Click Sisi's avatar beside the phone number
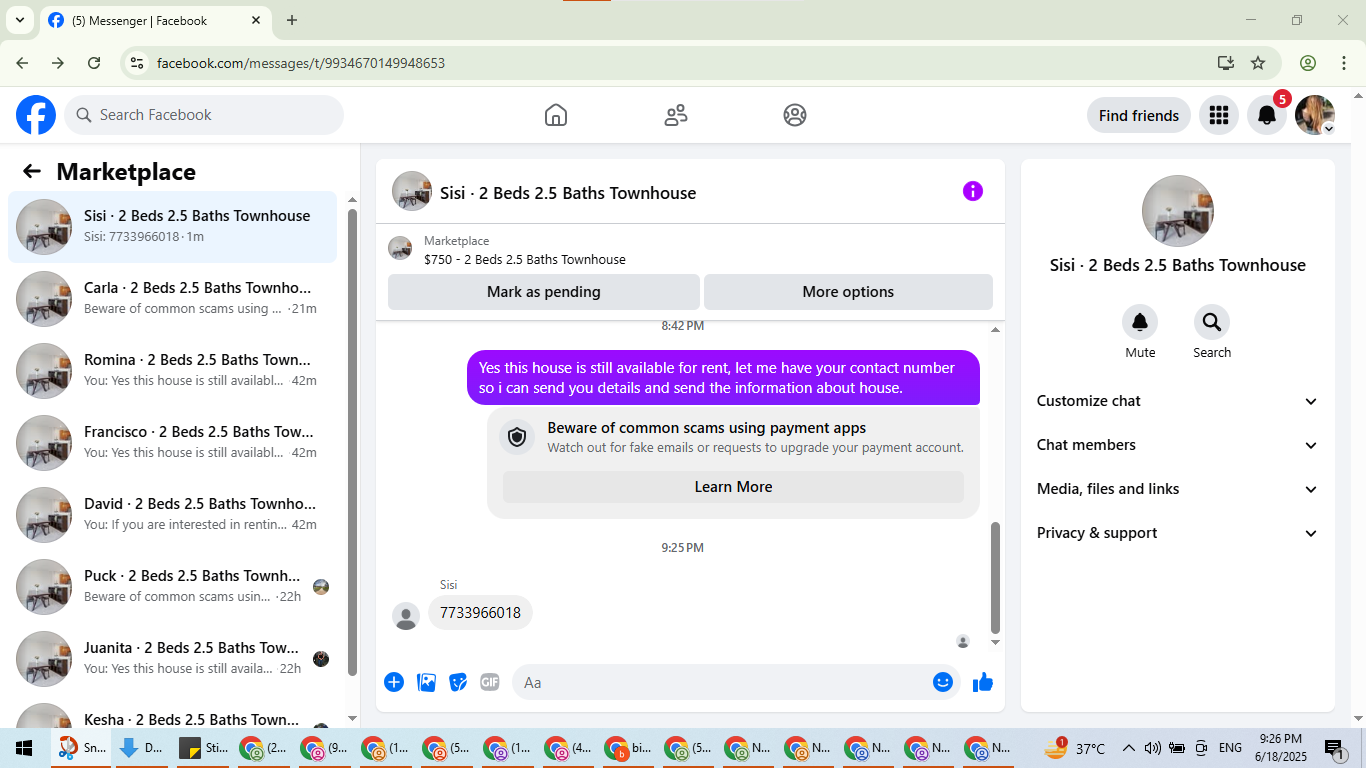This screenshot has height=768, width=1366. [406, 616]
